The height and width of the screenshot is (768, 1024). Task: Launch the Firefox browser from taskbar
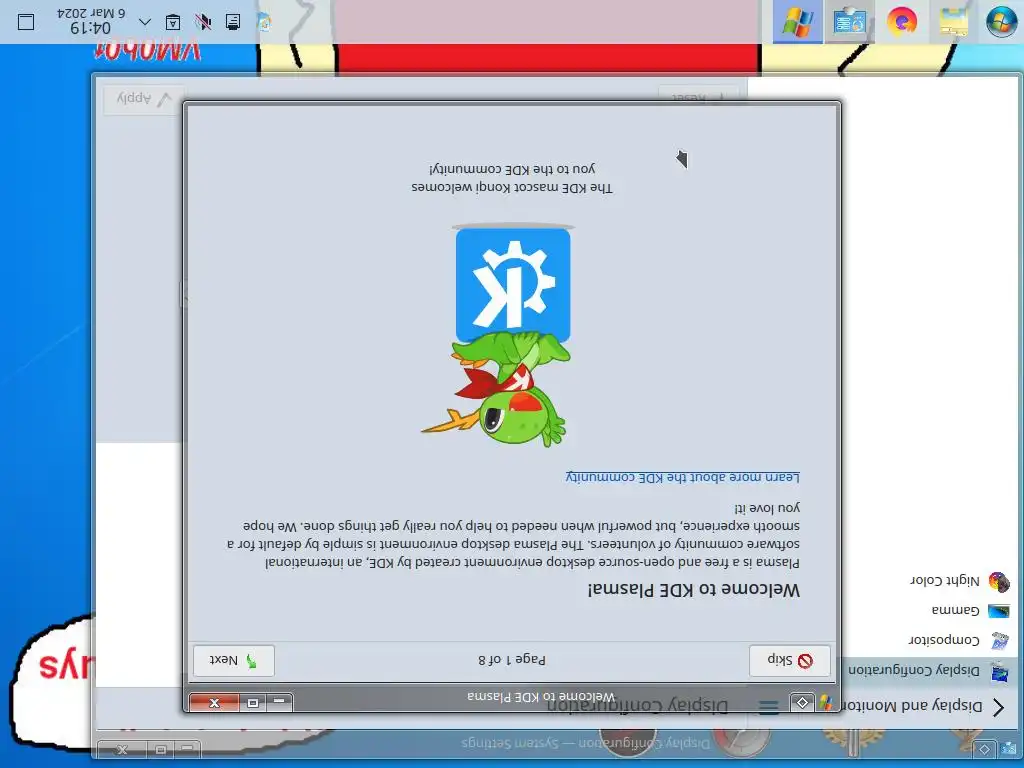click(x=901, y=22)
